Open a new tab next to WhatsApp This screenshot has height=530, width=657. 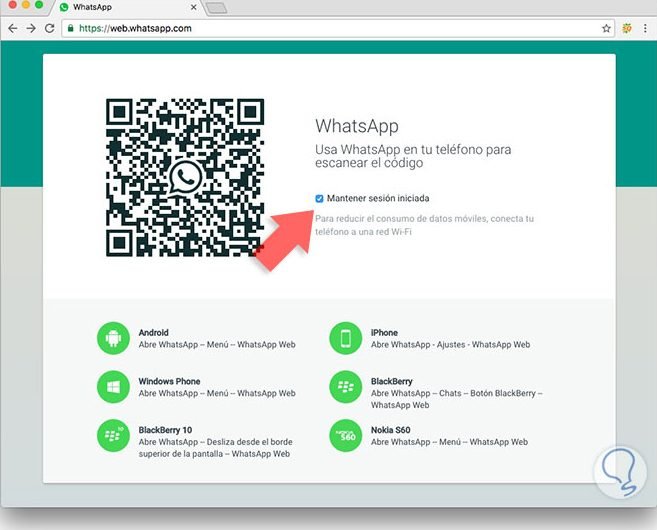[x=215, y=7]
